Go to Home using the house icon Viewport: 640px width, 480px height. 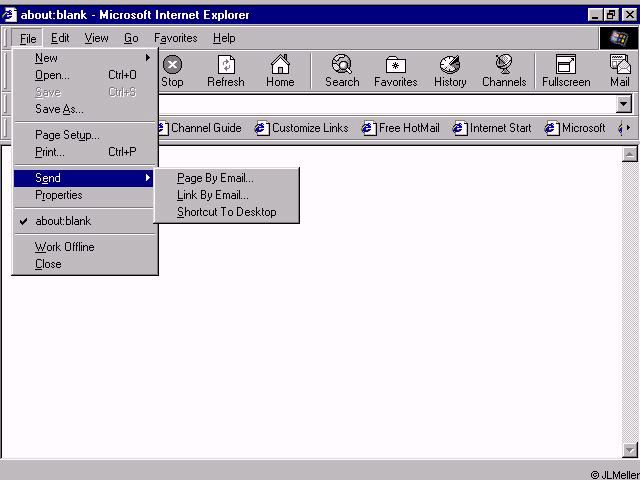(x=280, y=71)
